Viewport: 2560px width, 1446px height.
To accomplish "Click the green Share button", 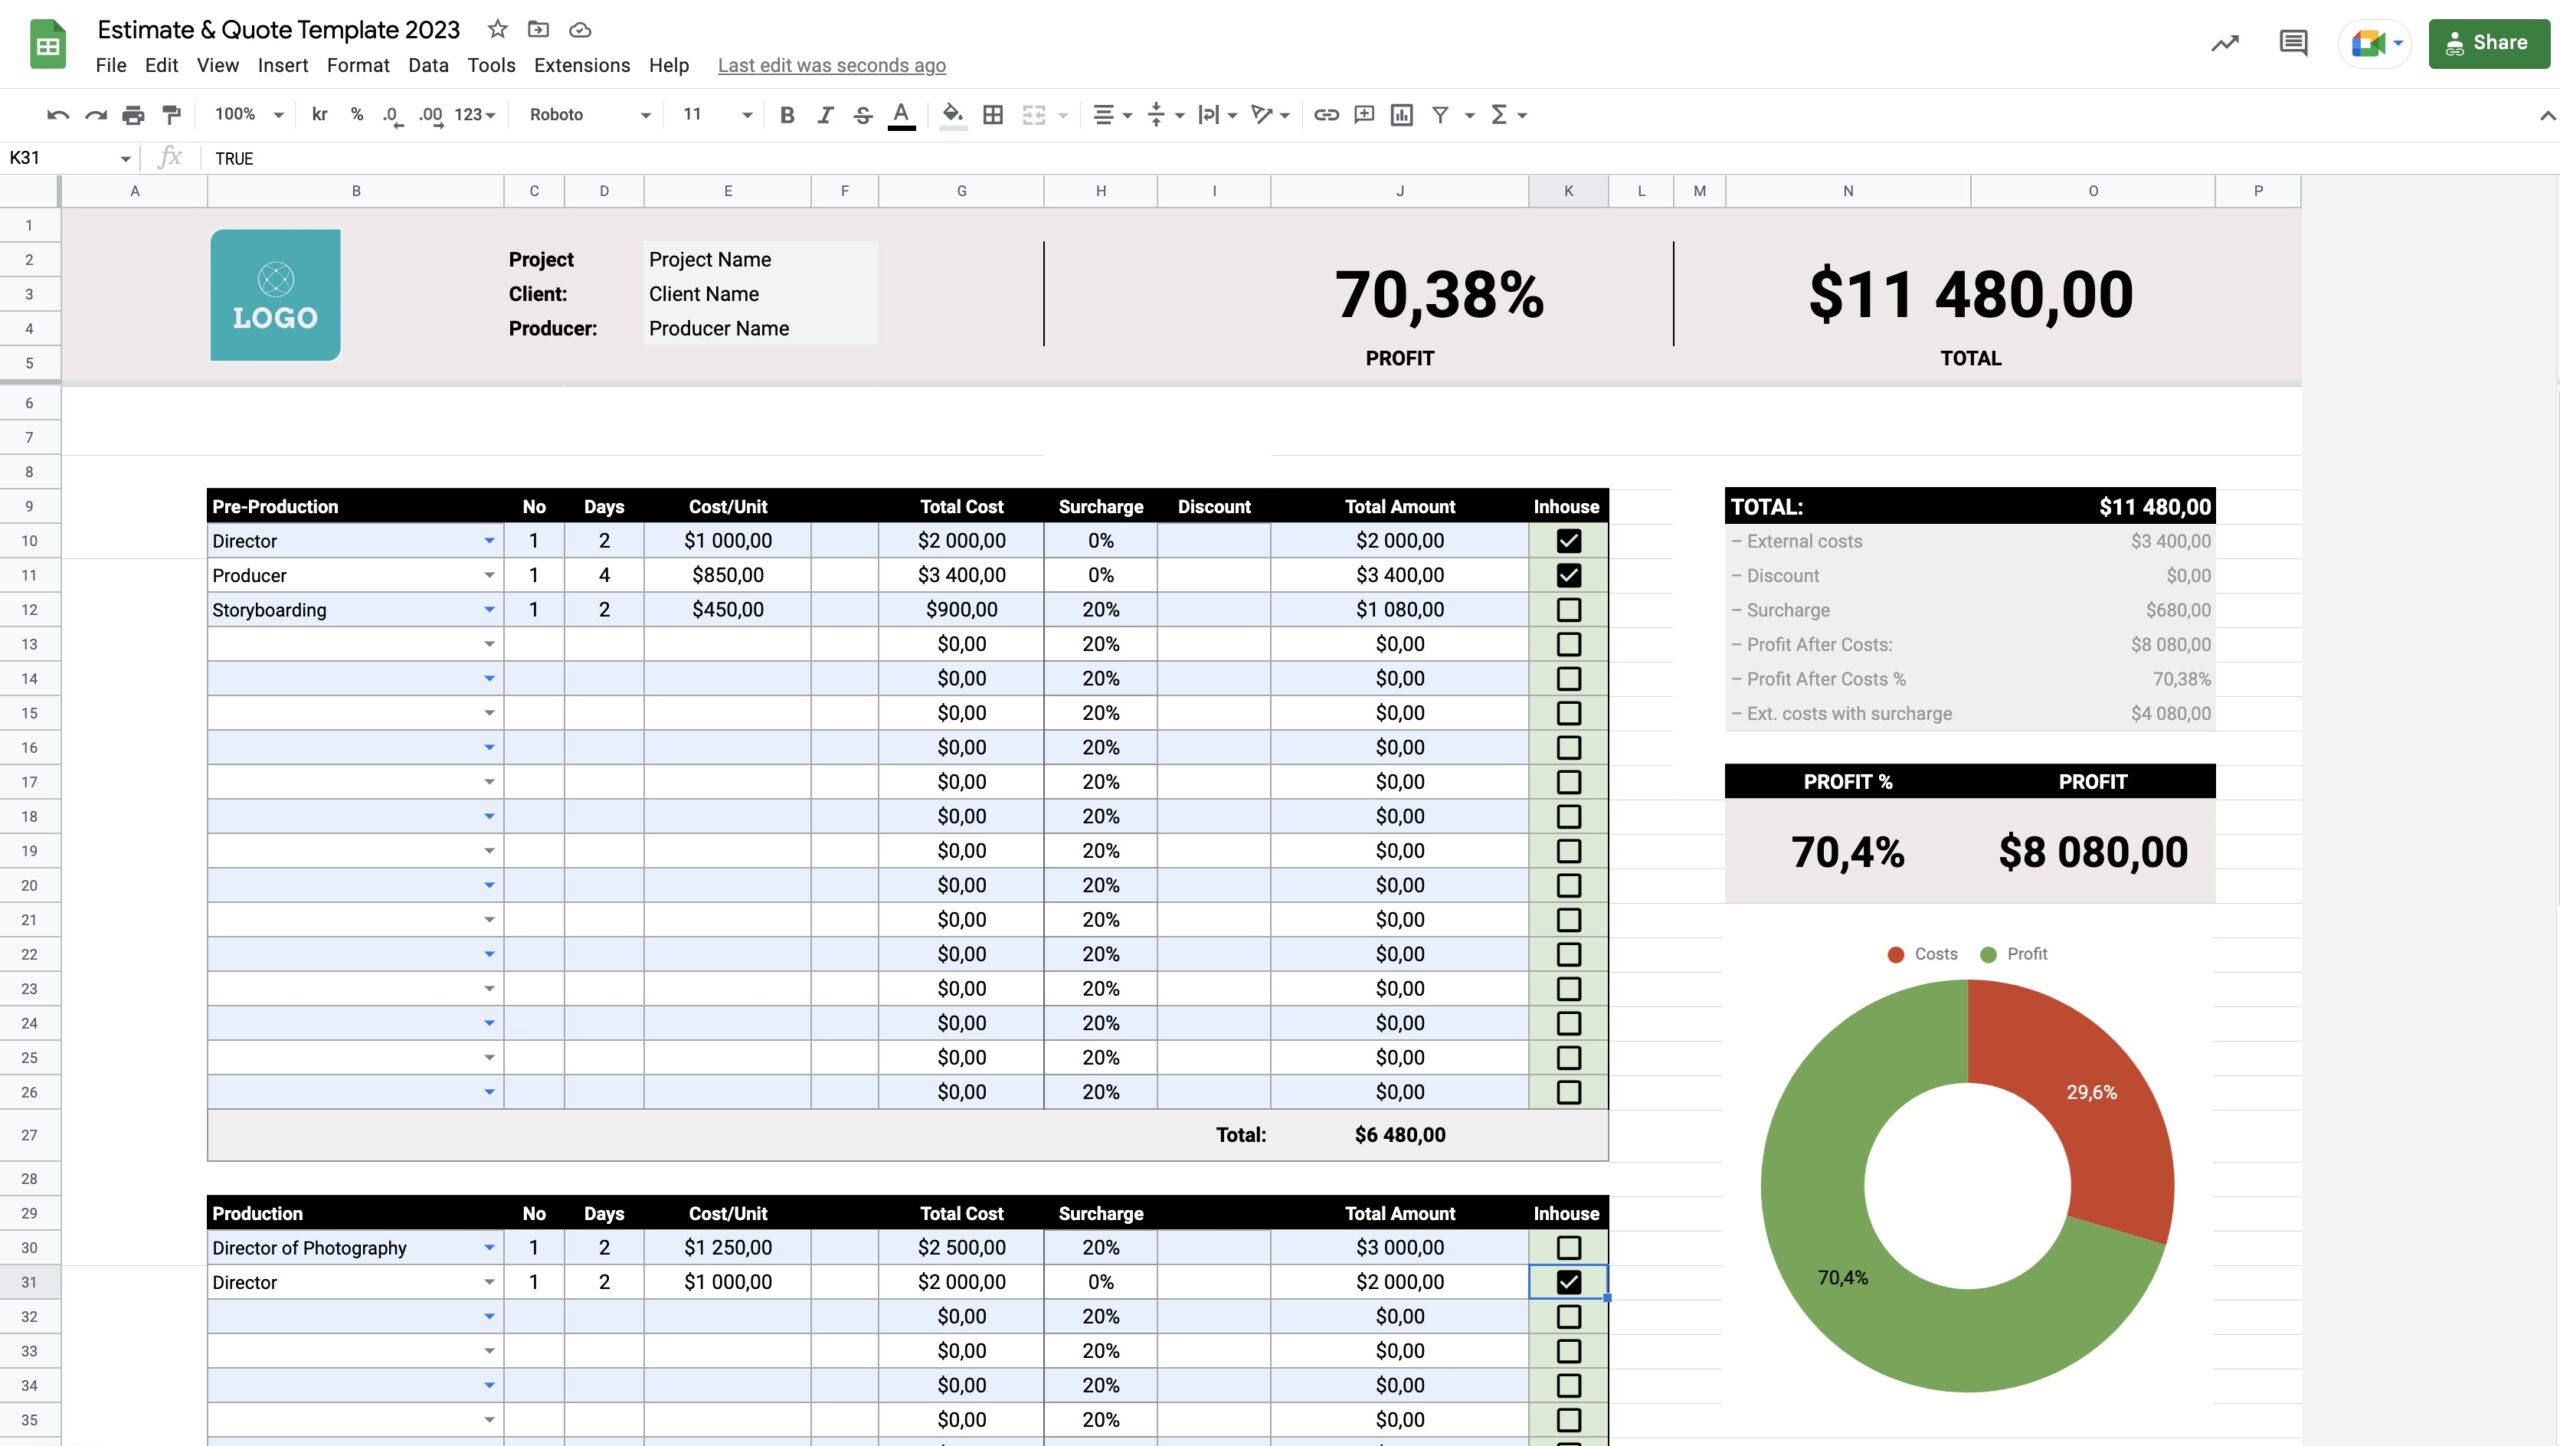I will [x=2488, y=43].
